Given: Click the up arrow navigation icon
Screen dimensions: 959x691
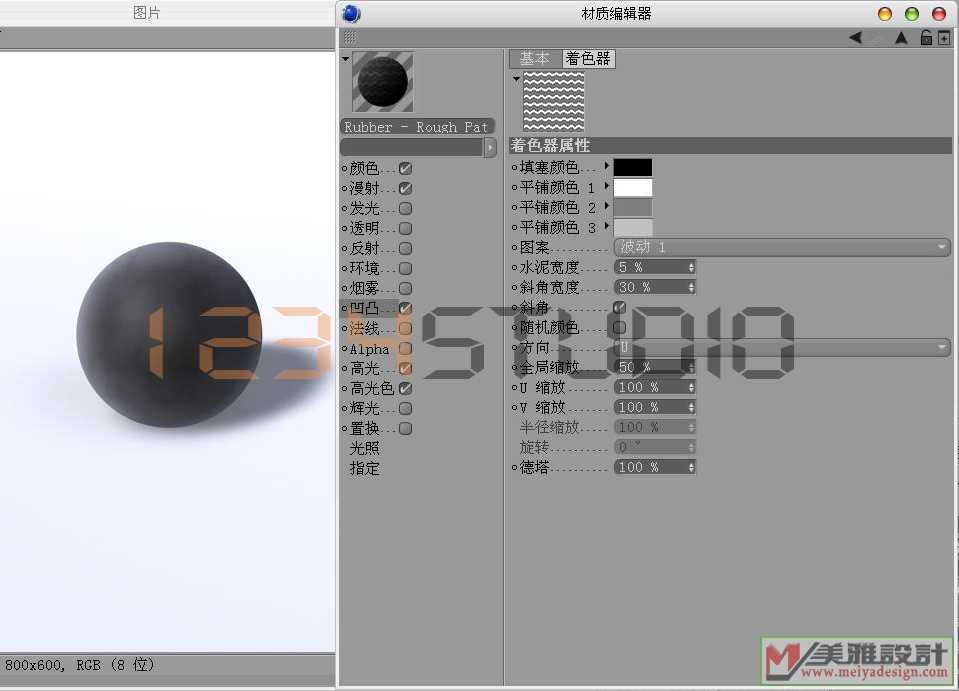Looking at the screenshot, I should (901, 38).
